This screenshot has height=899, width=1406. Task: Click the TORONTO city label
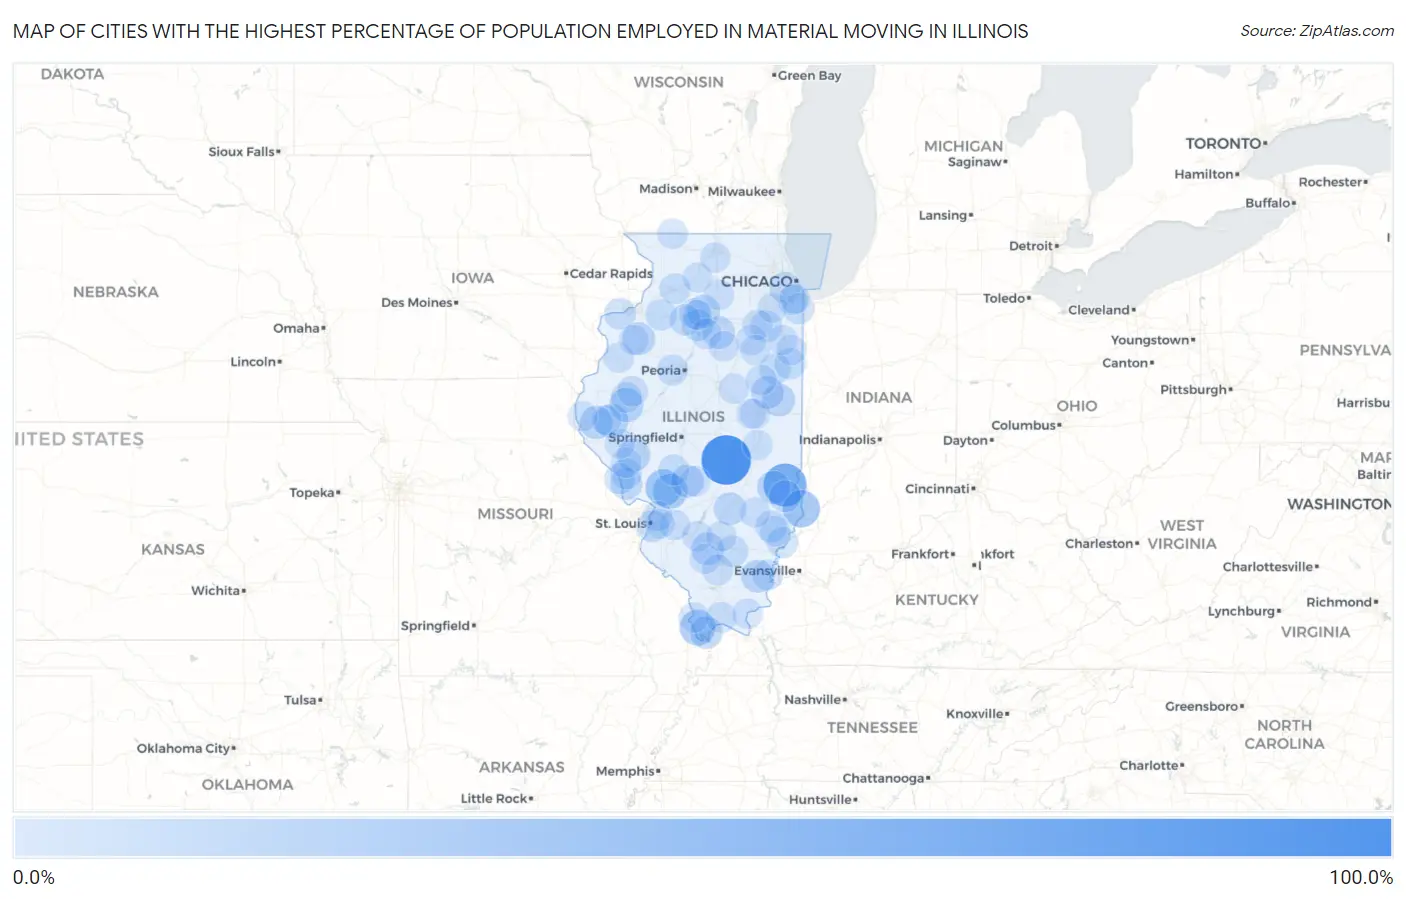1224,143
